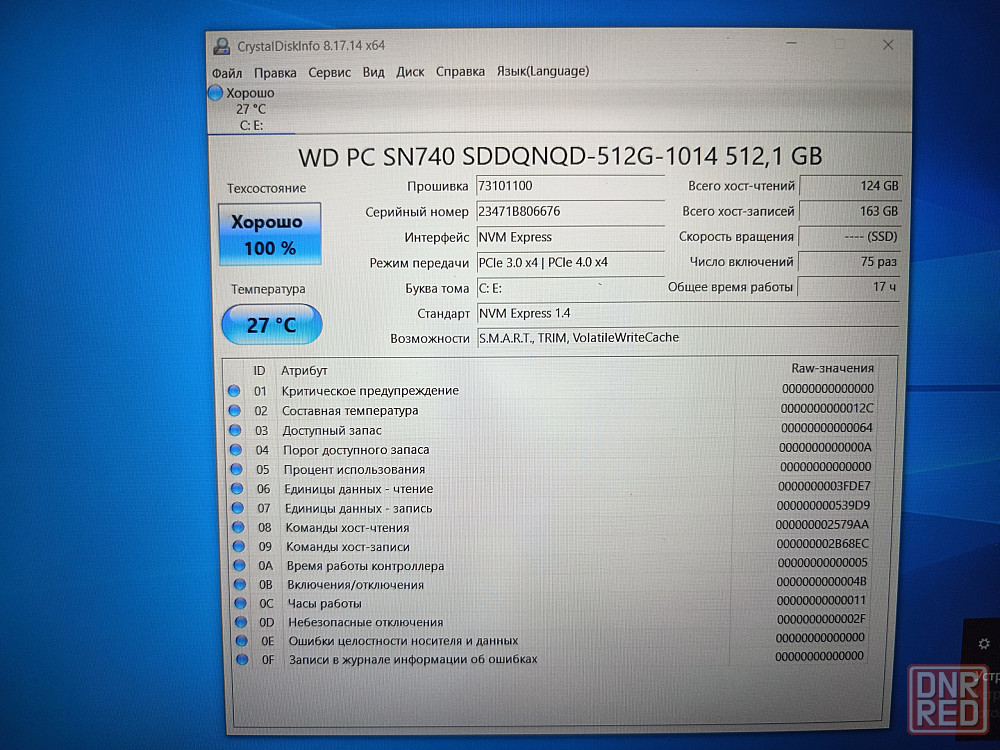
Task: Click the gear icon at right screen edge
Action: click(x=984, y=644)
